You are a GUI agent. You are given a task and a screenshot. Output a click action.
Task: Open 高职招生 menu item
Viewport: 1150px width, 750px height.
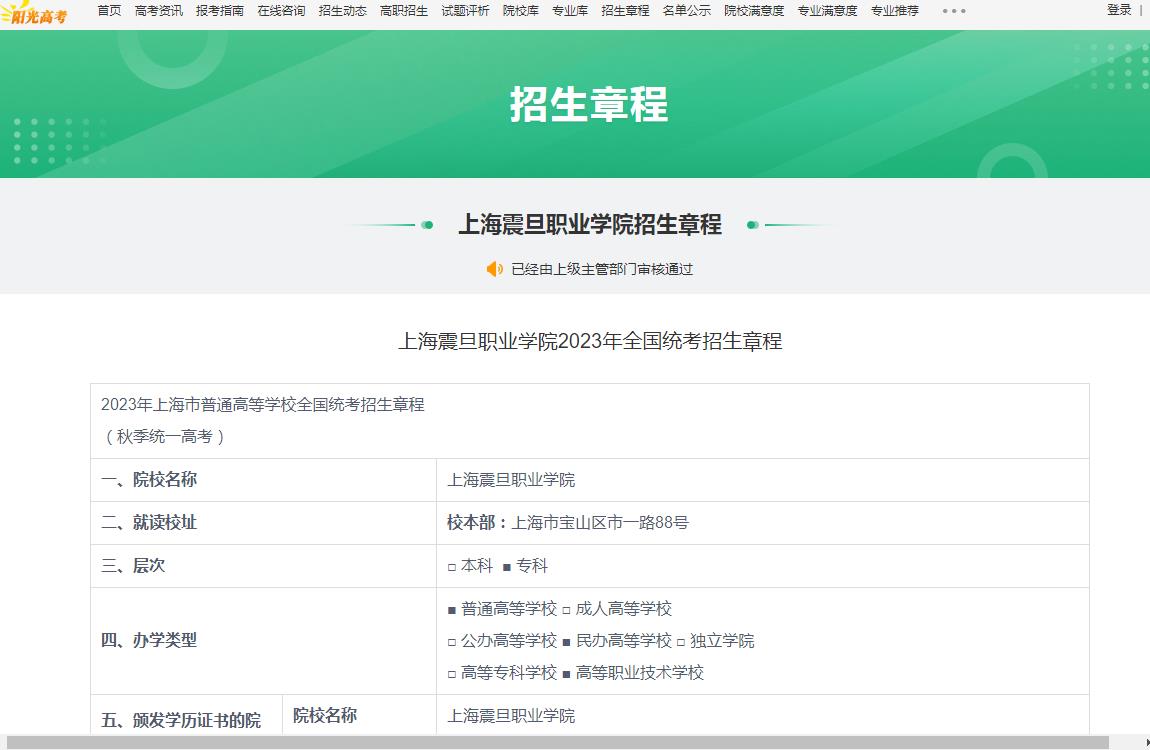coord(404,10)
